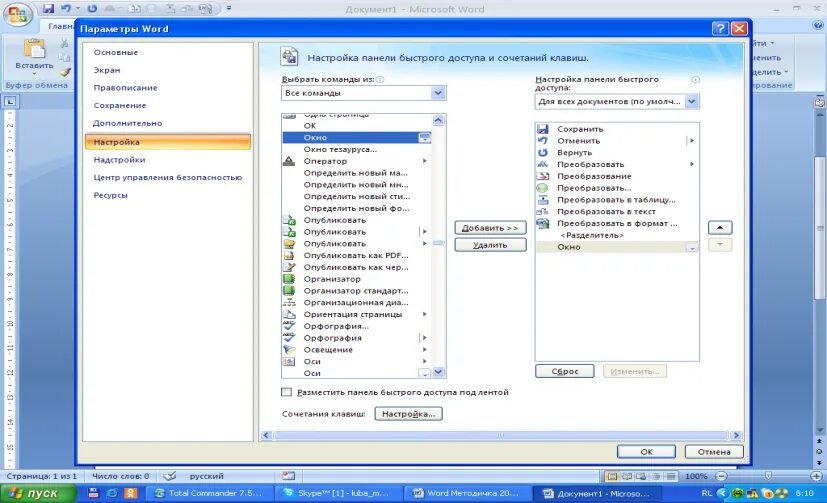
Task: Click info icon next to Выбрать команды из
Action: 380,79
